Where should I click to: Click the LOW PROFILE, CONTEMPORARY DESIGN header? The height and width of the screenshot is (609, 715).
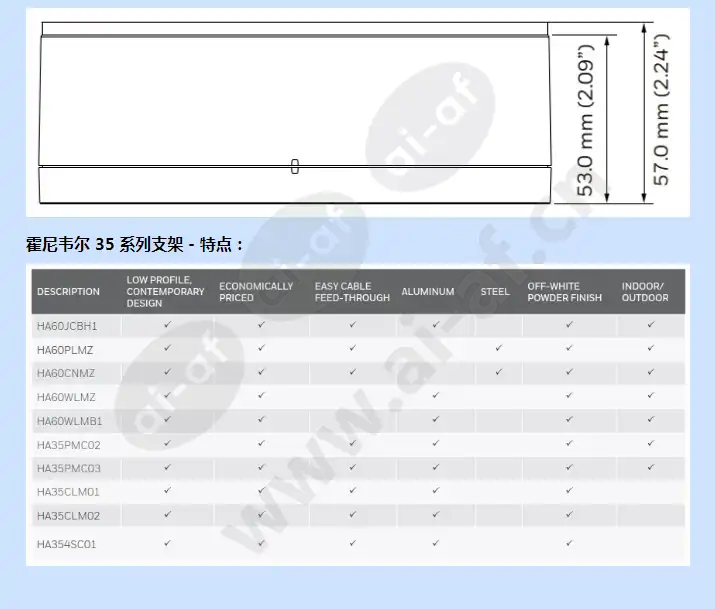coord(165,292)
